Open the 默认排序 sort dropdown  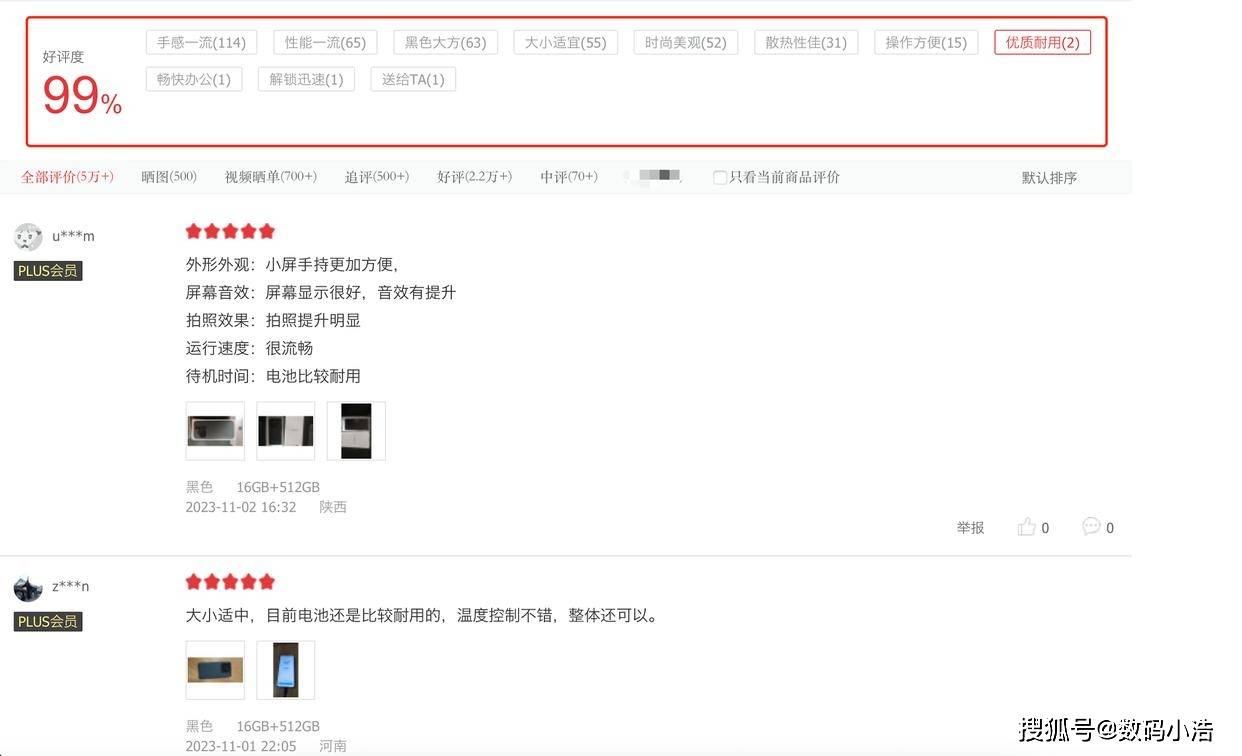pos(1049,177)
